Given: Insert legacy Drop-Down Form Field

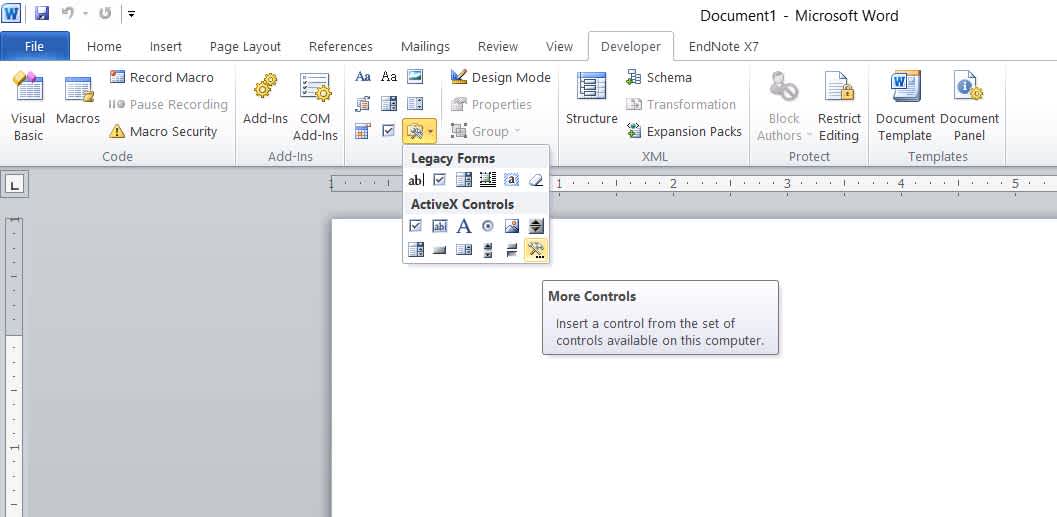Looking at the screenshot, I should click(464, 180).
